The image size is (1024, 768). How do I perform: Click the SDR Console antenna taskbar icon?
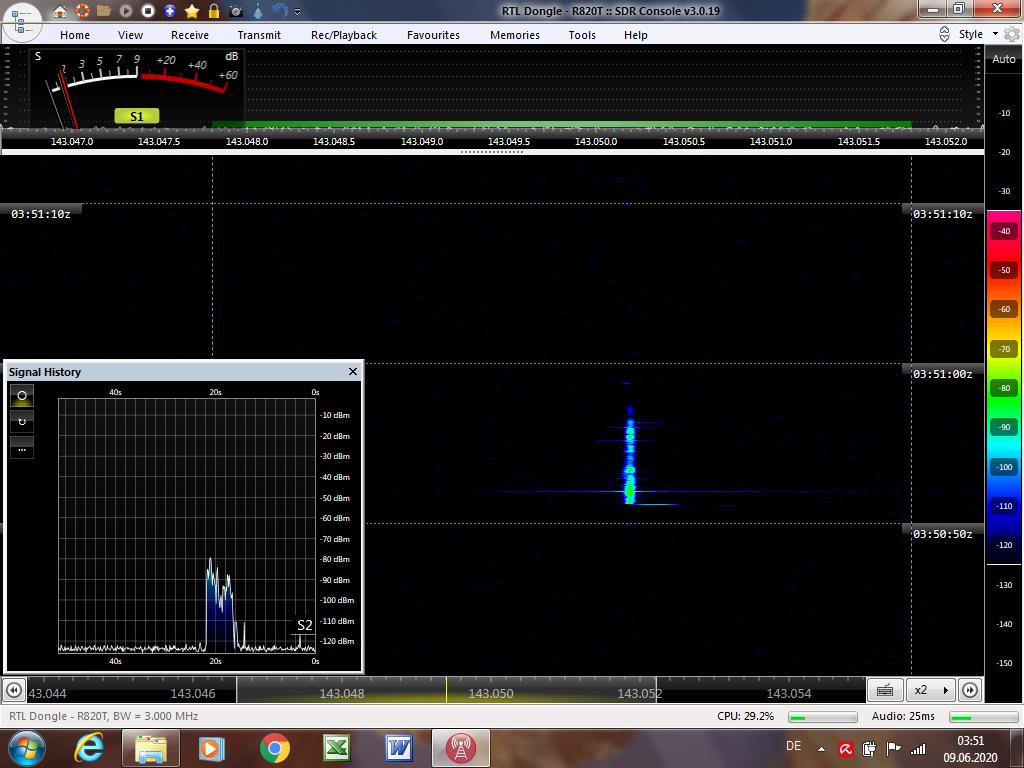point(460,748)
